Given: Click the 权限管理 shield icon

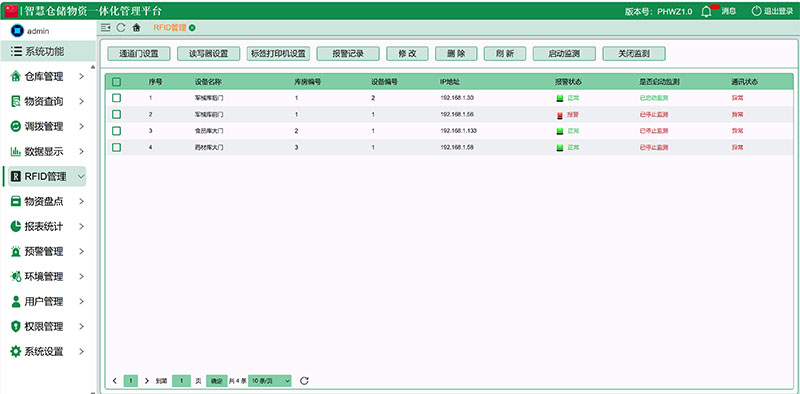Looking at the screenshot, I should click(x=16, y=326).
